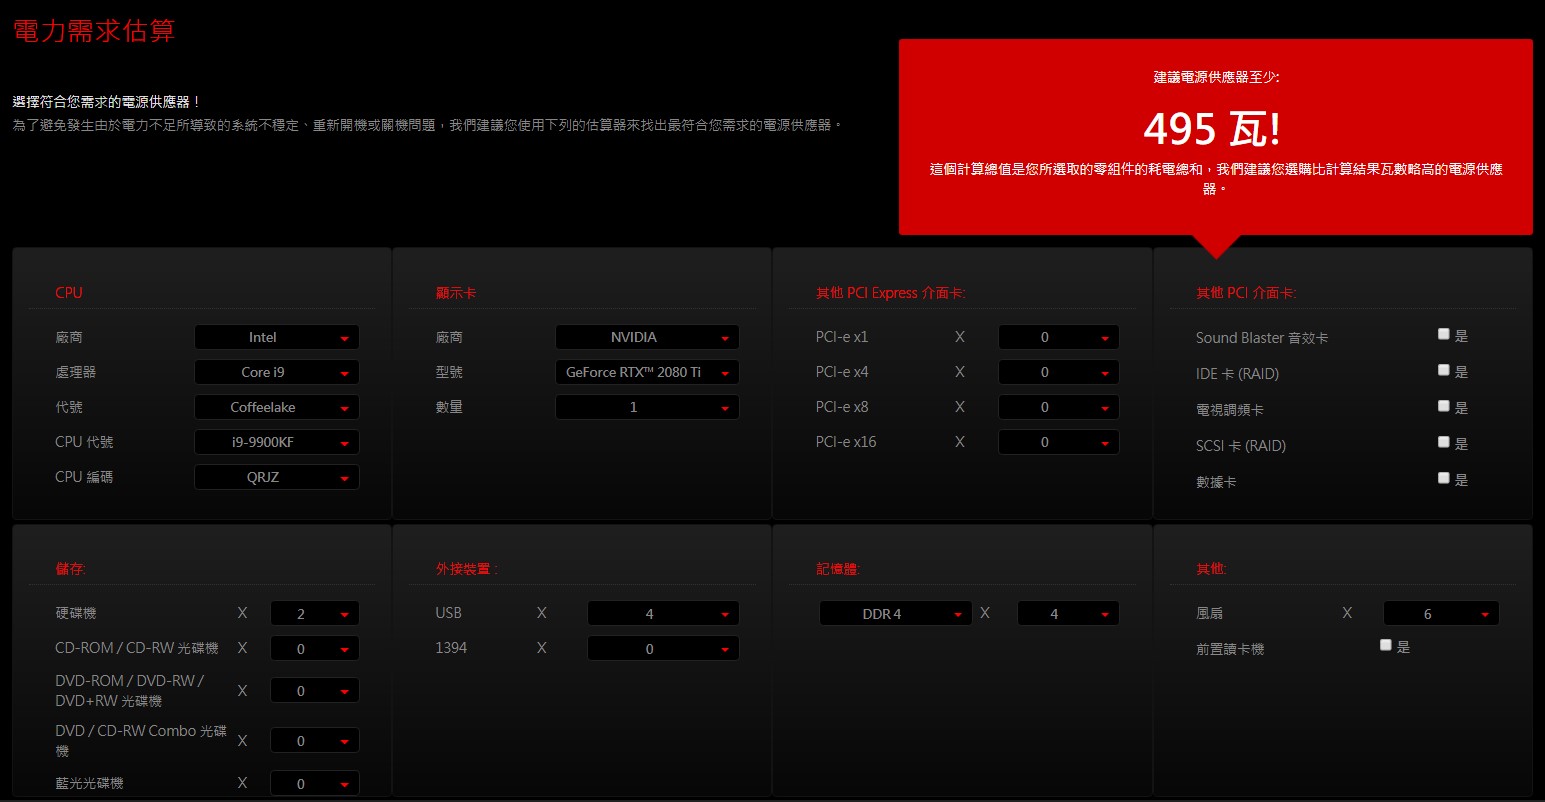Viewport: 1545px width, 802px height.
Task: Enable the Sound Blaster 音效卡 checkbox
Action: 1443,334
